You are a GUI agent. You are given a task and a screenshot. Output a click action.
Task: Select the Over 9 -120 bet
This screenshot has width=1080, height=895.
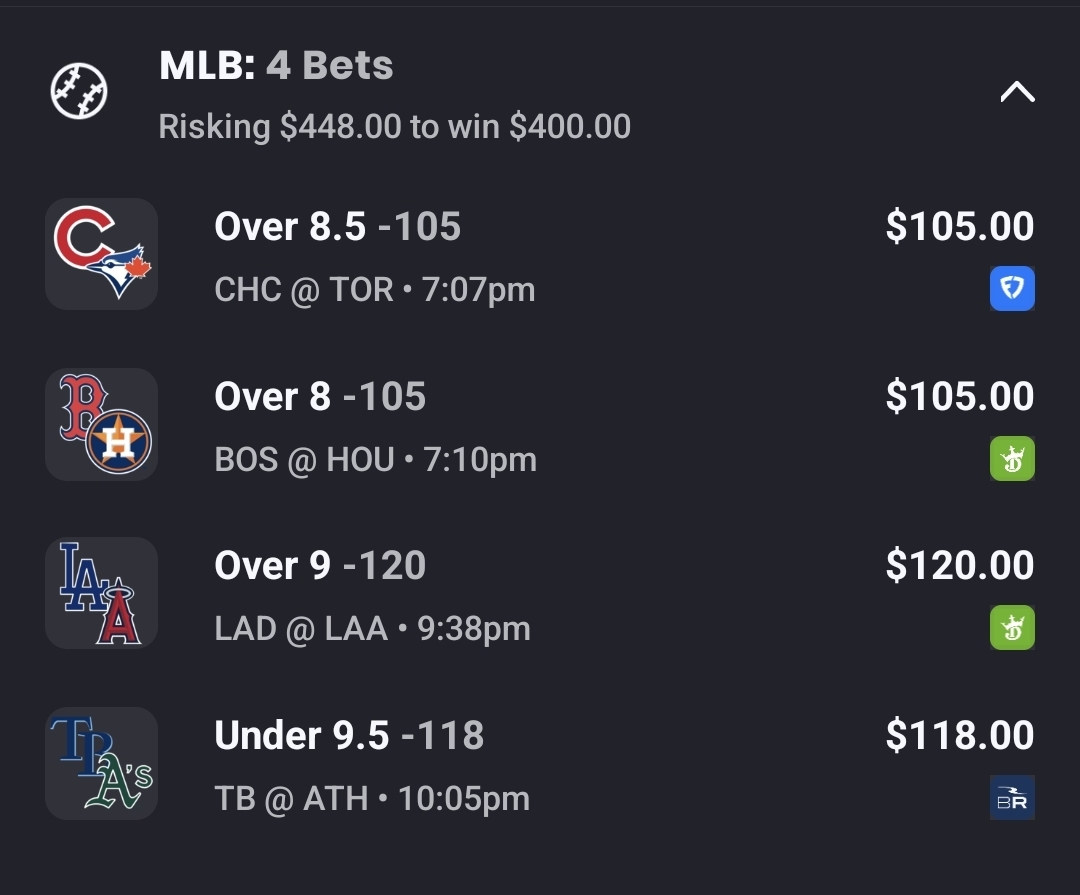[320, 566]
